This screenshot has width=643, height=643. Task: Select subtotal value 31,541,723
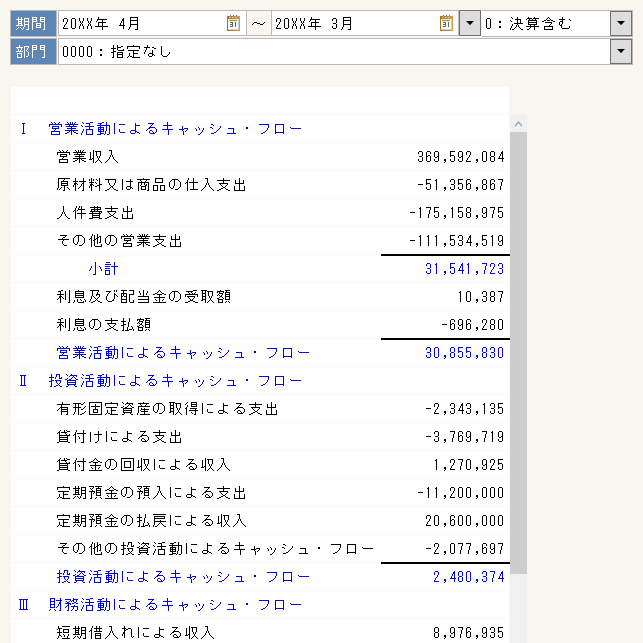[x=465, y=269]
